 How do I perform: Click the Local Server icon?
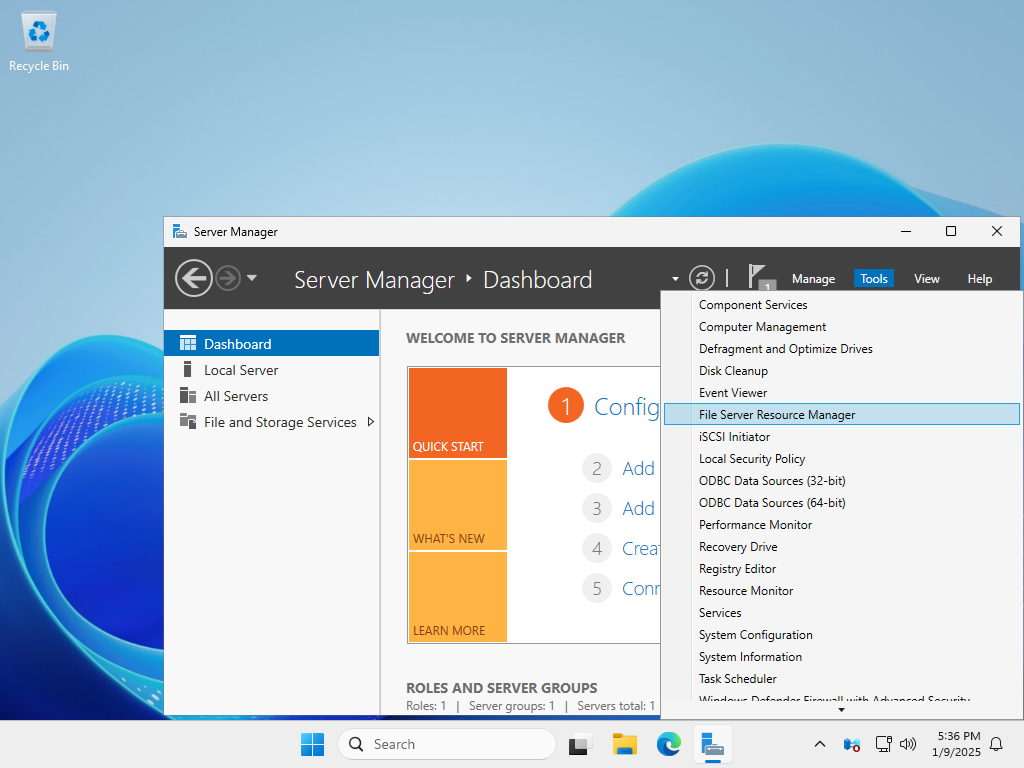187,370
